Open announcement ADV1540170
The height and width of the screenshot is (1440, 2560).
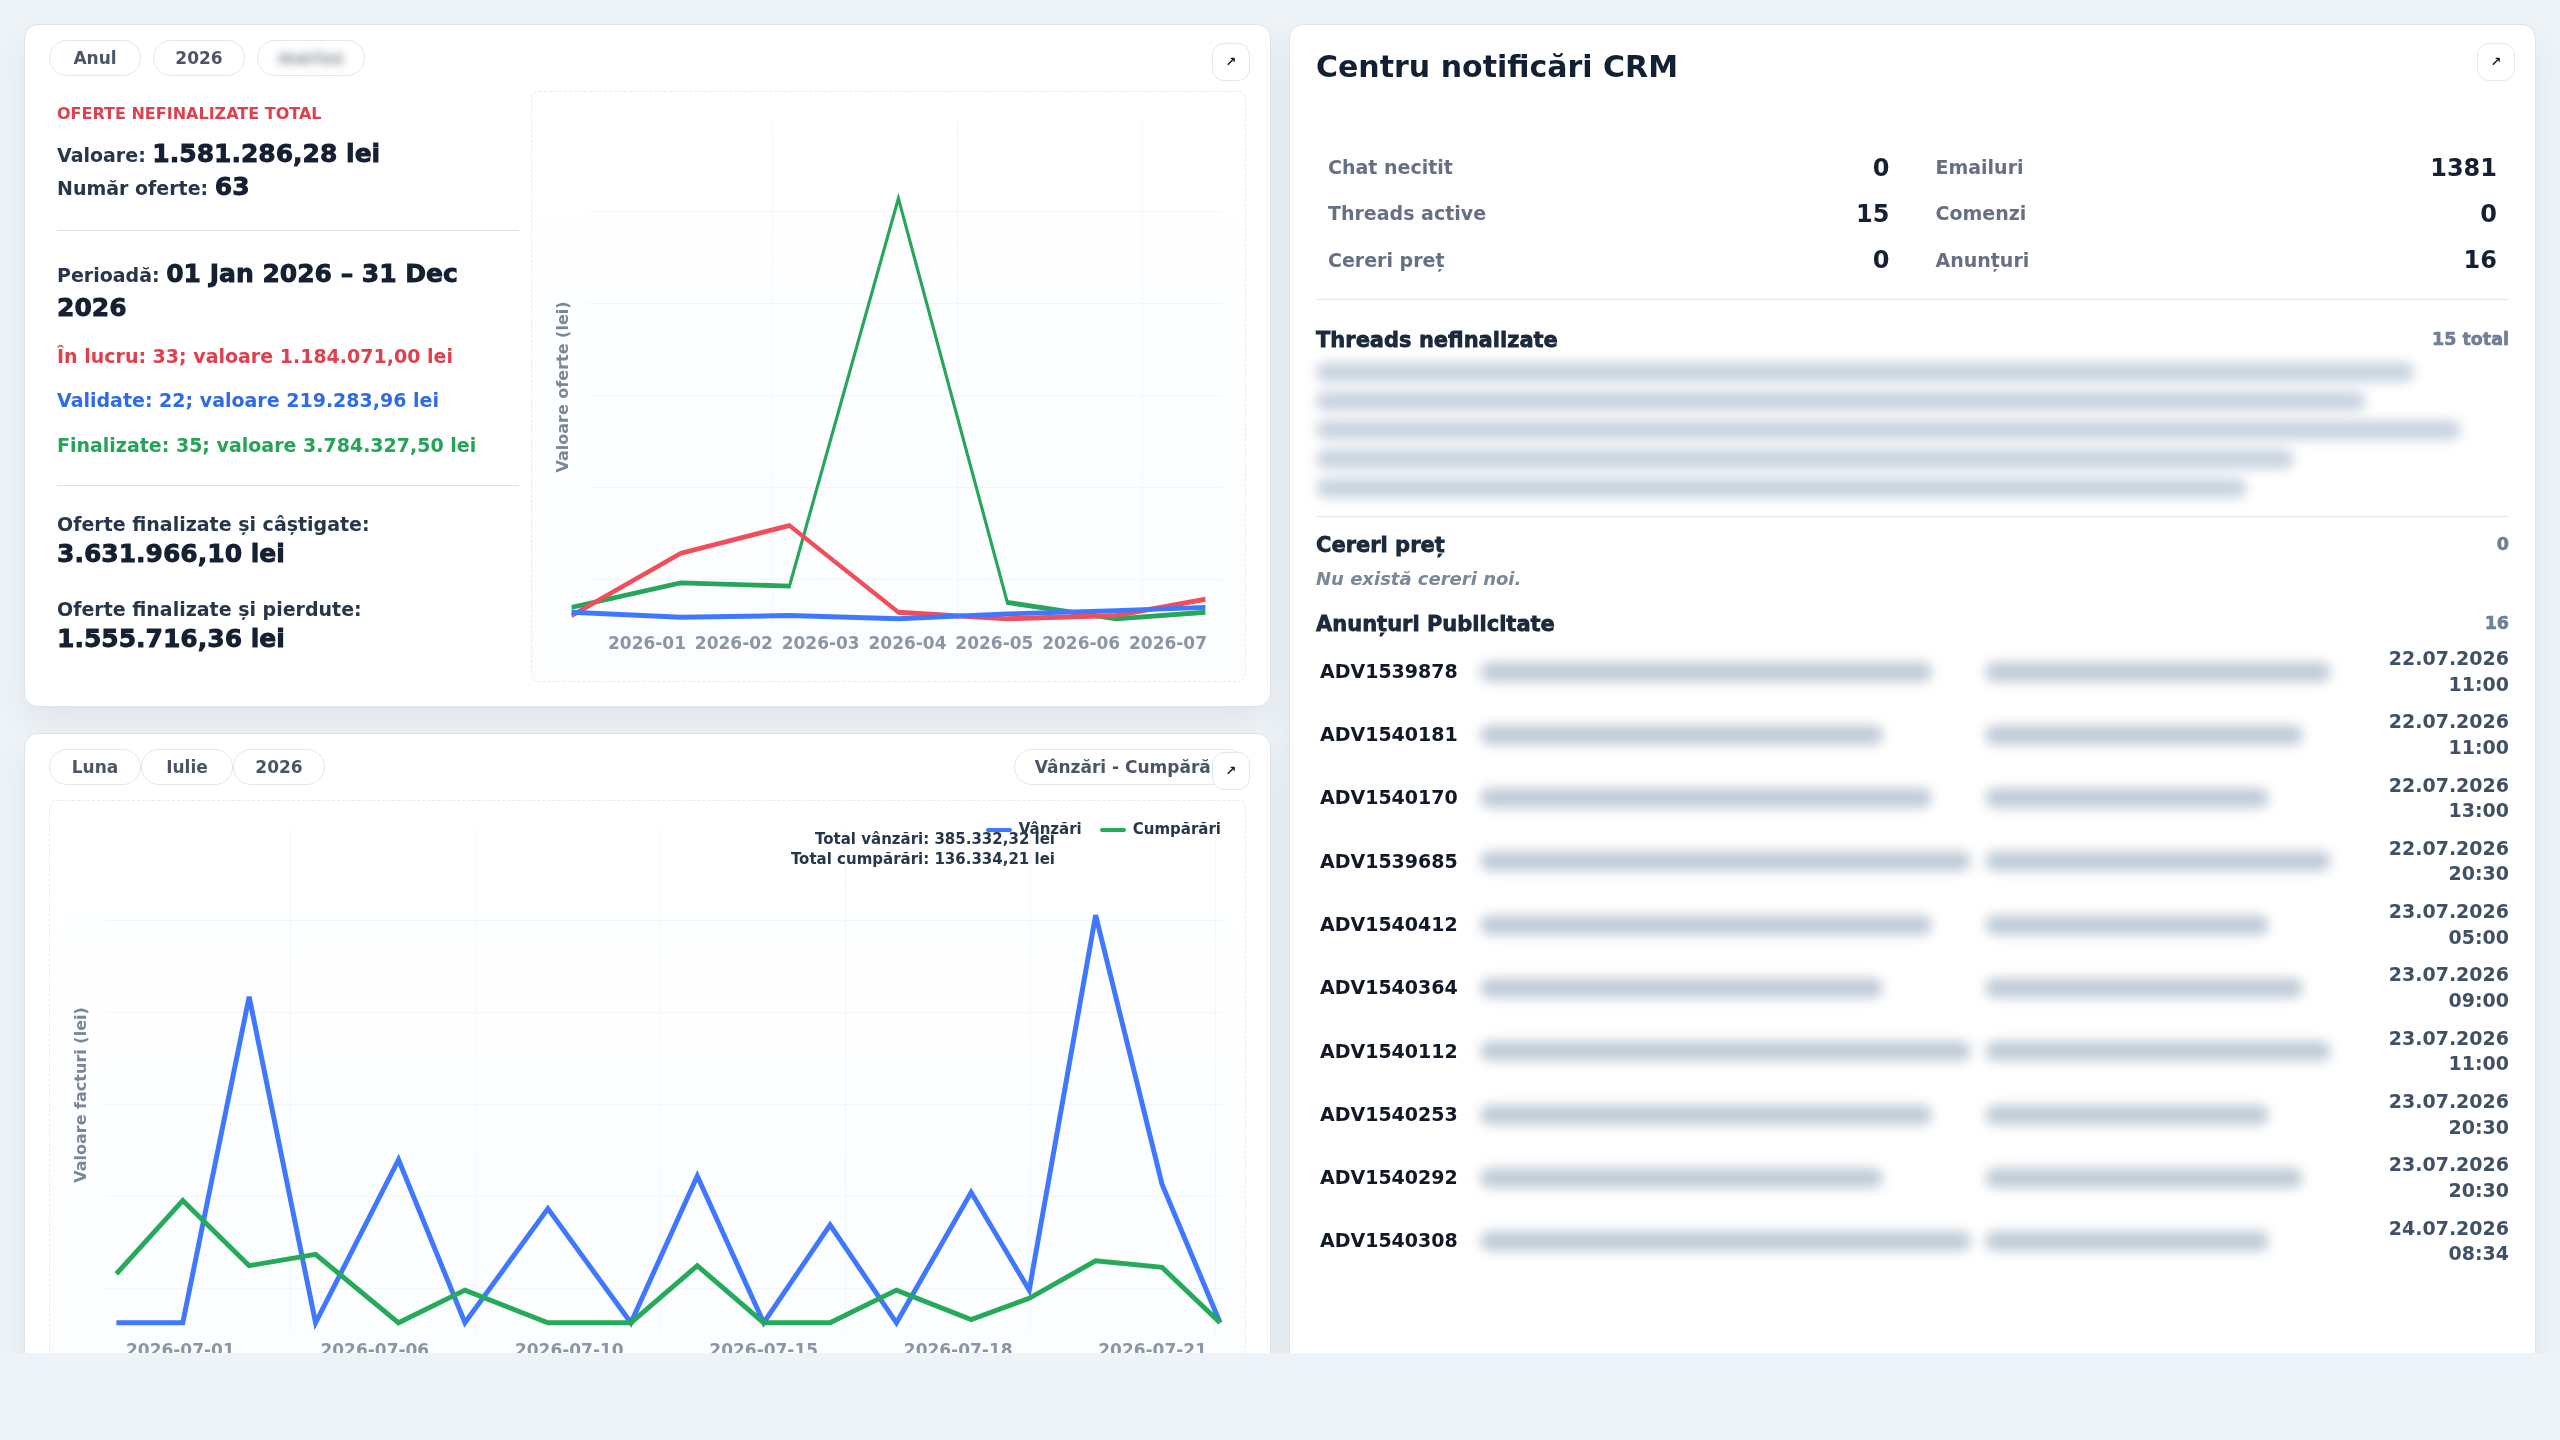[x=1912, y=798]
